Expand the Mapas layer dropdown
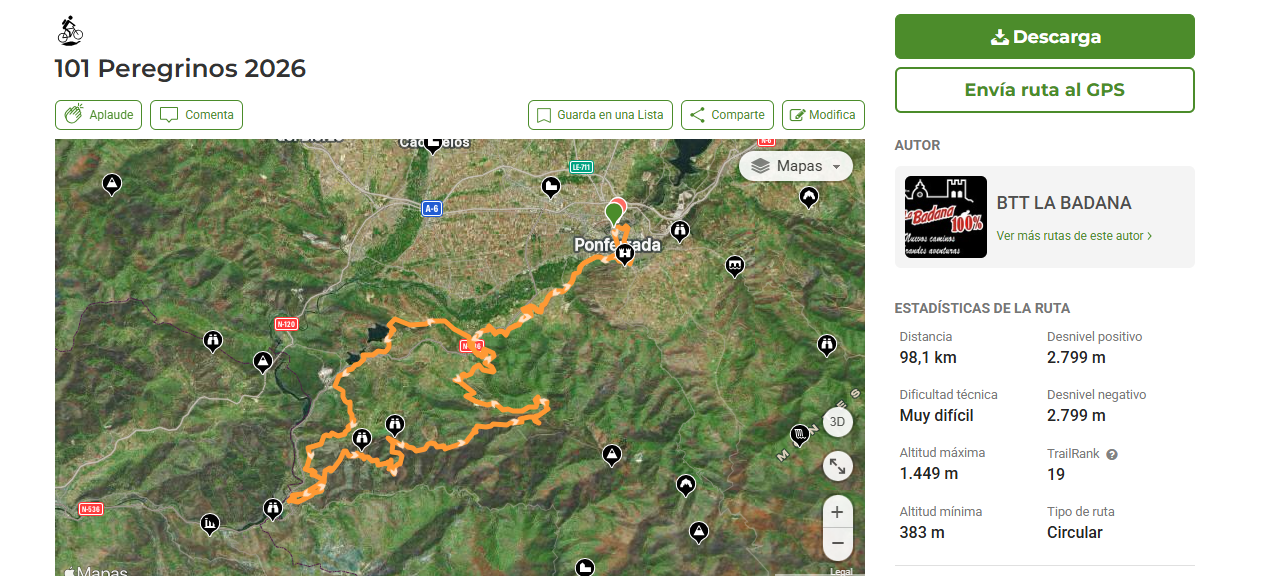 click(796, 166)
